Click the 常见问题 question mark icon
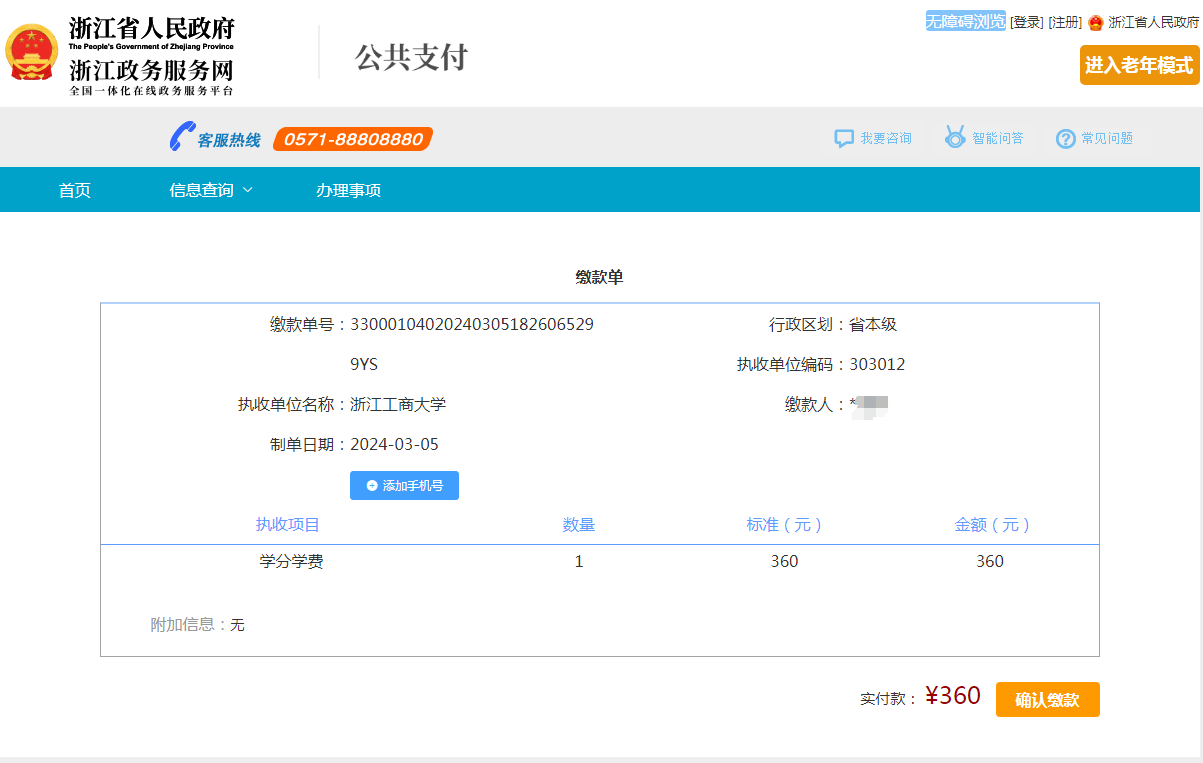The image size is (1203, 763). [1065, 139]
